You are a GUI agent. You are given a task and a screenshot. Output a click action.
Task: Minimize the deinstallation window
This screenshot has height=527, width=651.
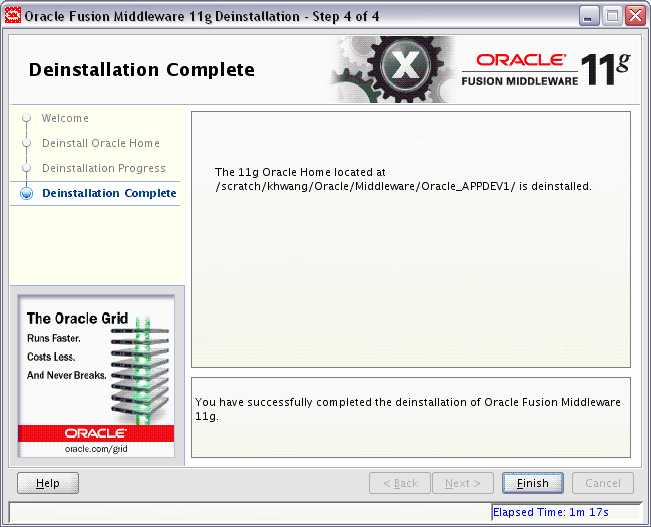coord(588,16)
